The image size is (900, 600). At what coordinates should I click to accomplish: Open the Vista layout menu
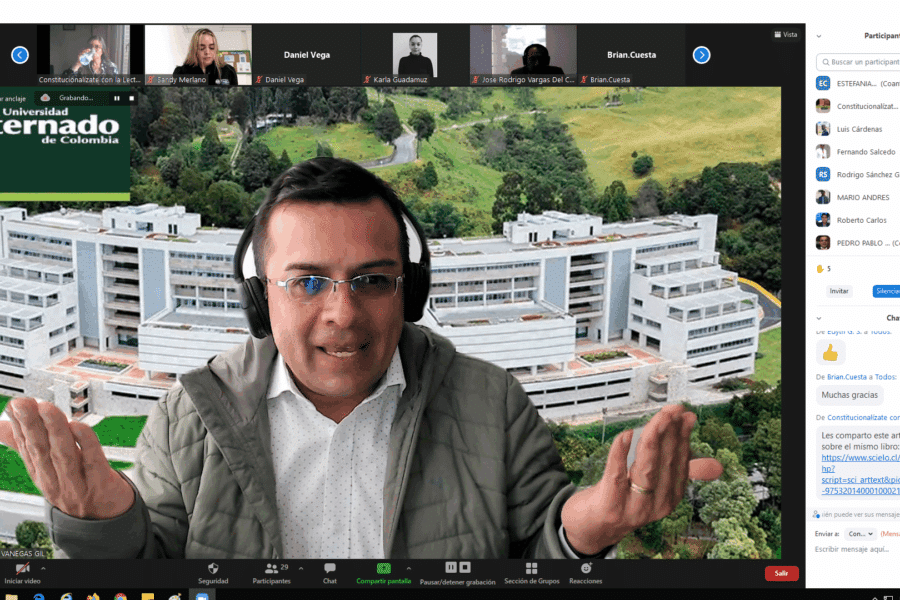[x=785, y=34]
